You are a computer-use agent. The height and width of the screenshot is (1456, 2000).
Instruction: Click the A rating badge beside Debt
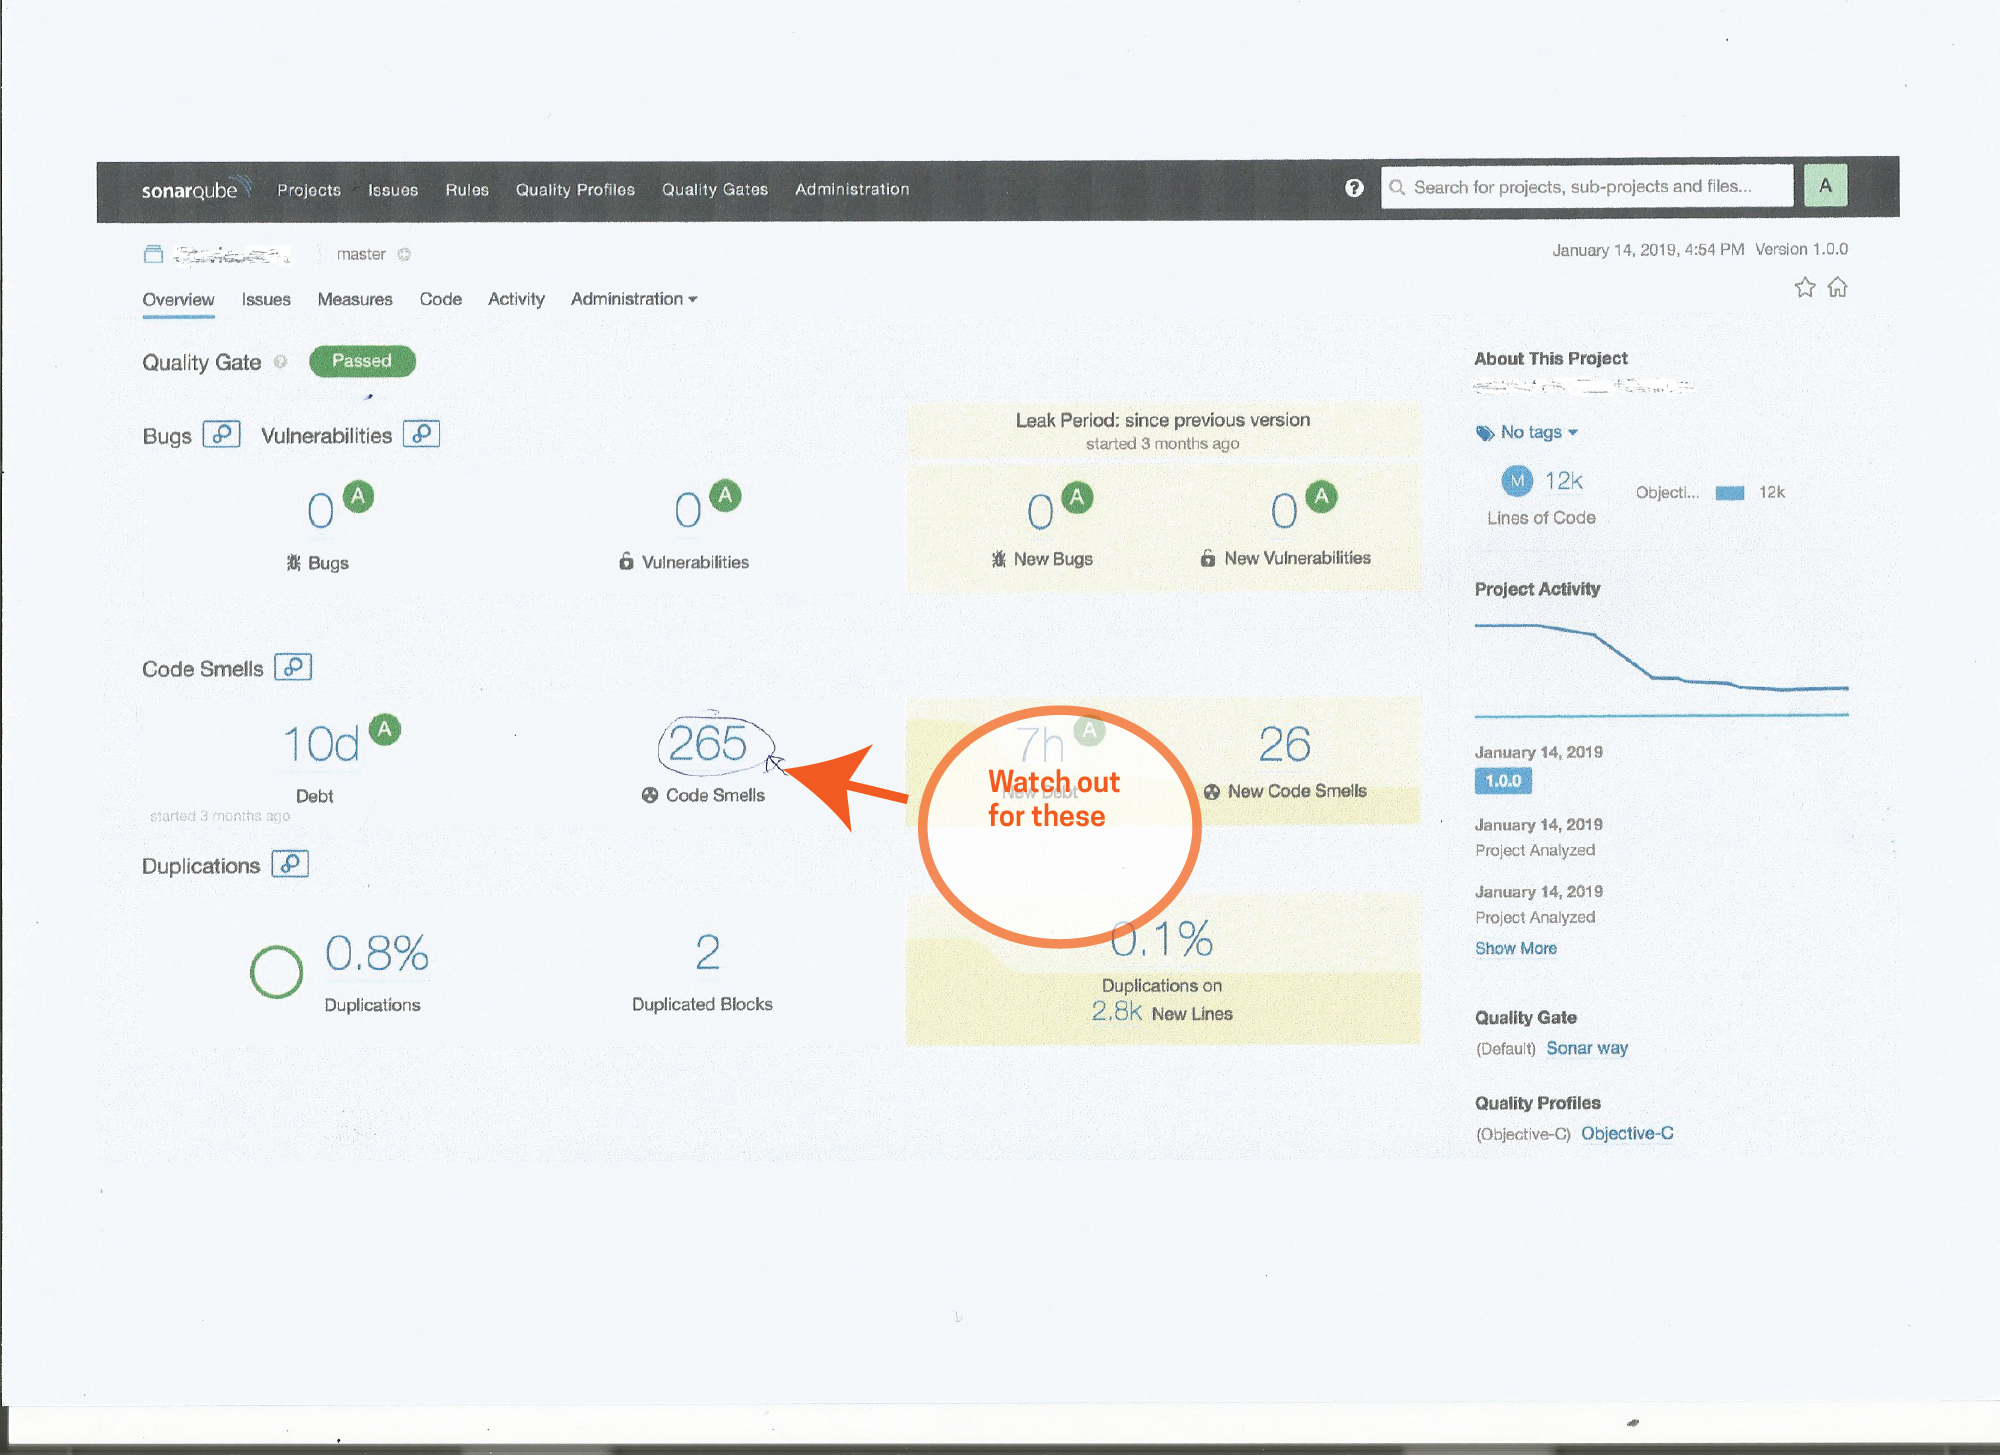(x=385, y=730)
